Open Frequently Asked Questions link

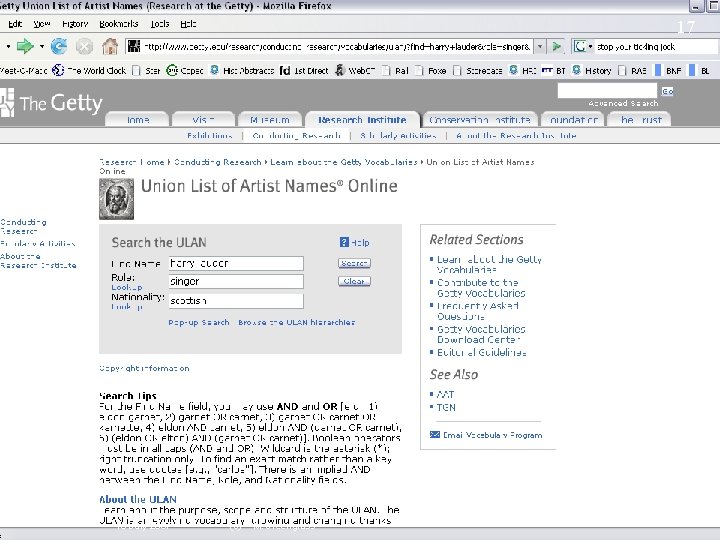coord(478,311)
